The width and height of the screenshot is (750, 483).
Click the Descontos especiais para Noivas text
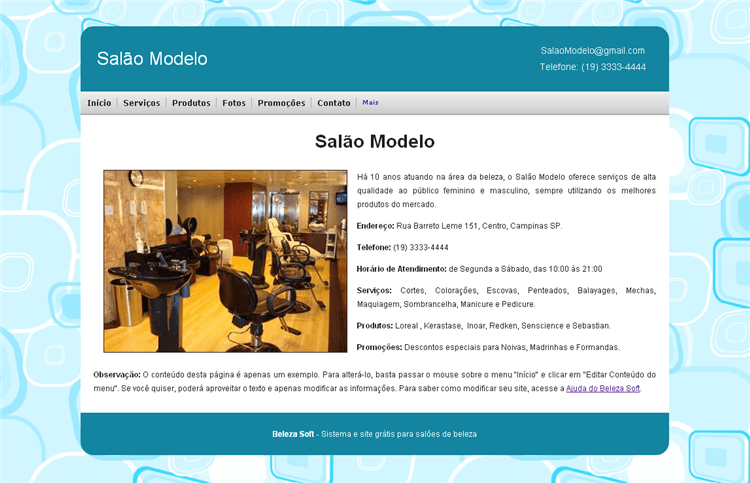pyautogui.click(x=512, y=347)
